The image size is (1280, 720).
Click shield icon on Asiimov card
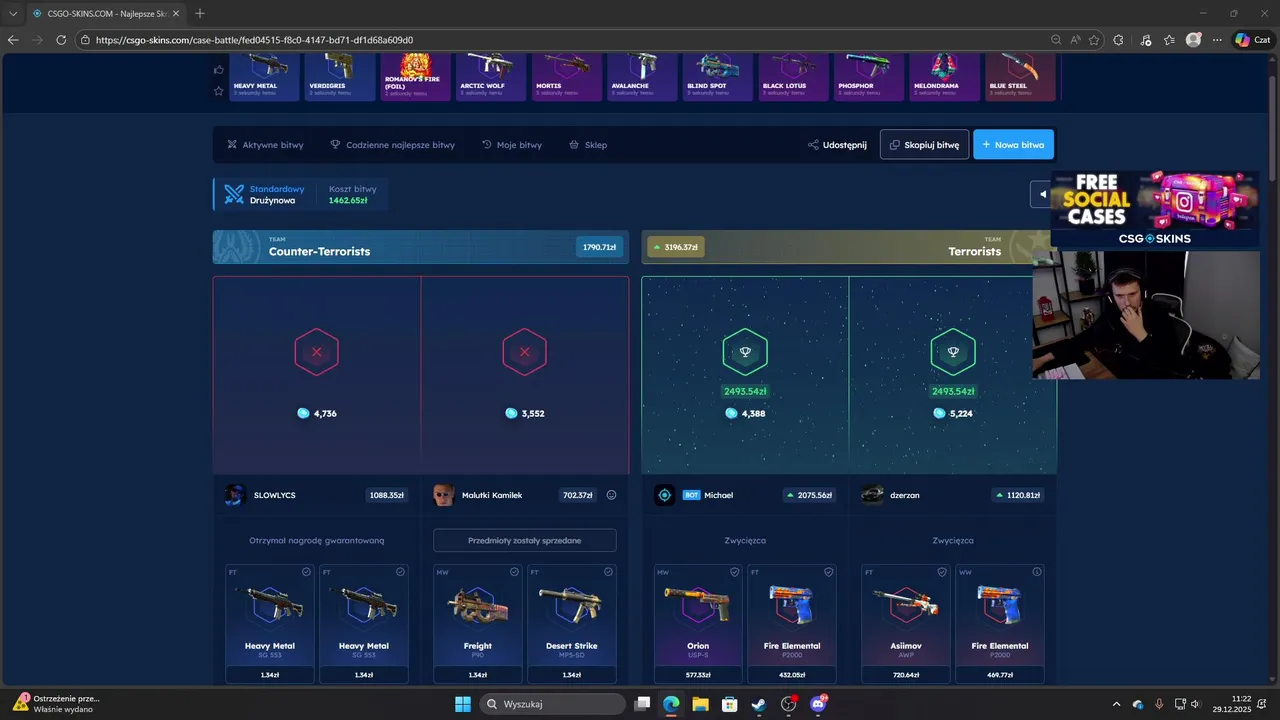tap(942, 572)
